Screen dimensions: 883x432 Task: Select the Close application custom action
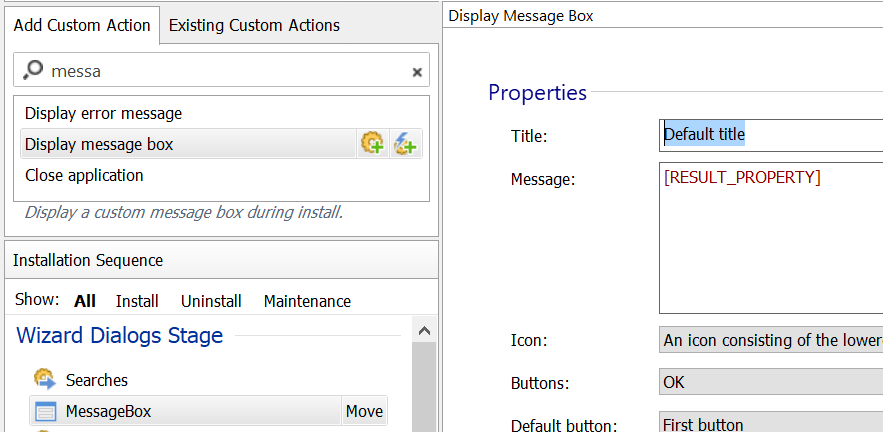pyautogui.click(x=84, y=175)
